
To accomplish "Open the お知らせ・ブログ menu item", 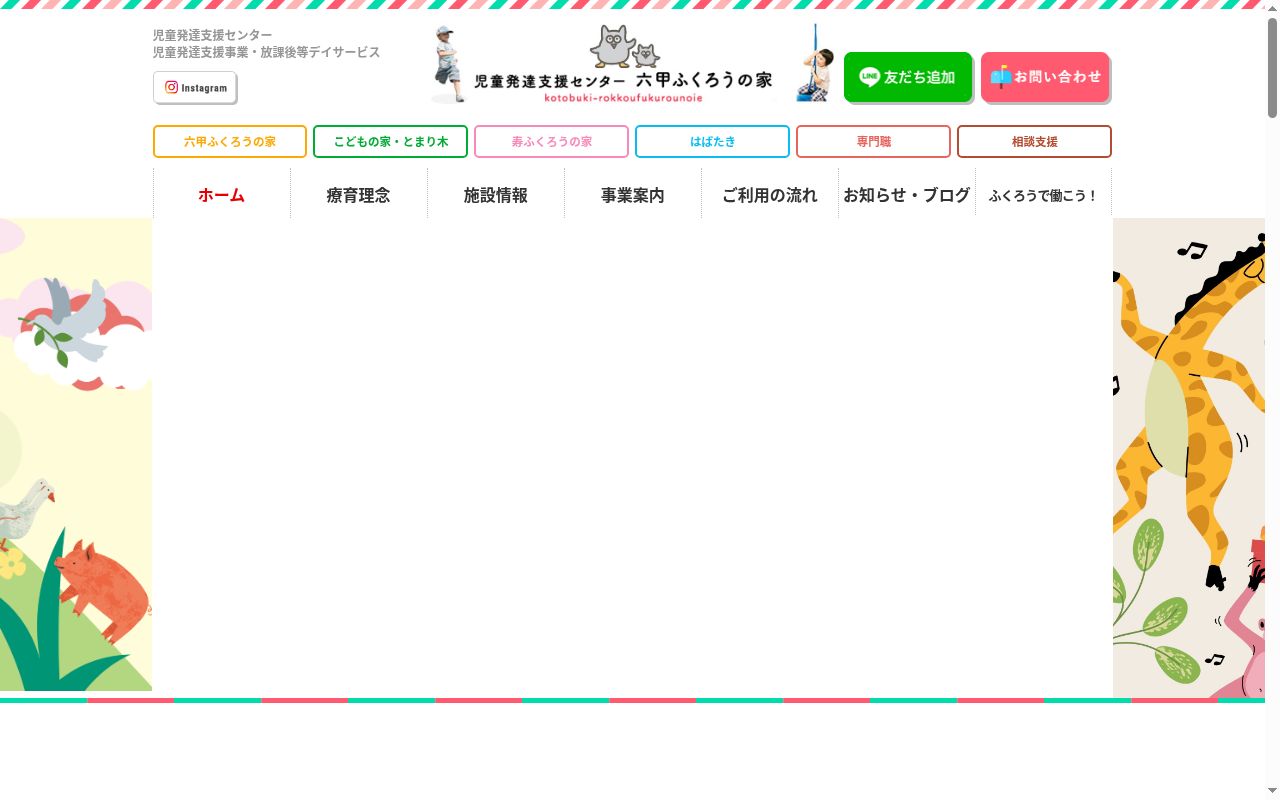I will (907, 194).
